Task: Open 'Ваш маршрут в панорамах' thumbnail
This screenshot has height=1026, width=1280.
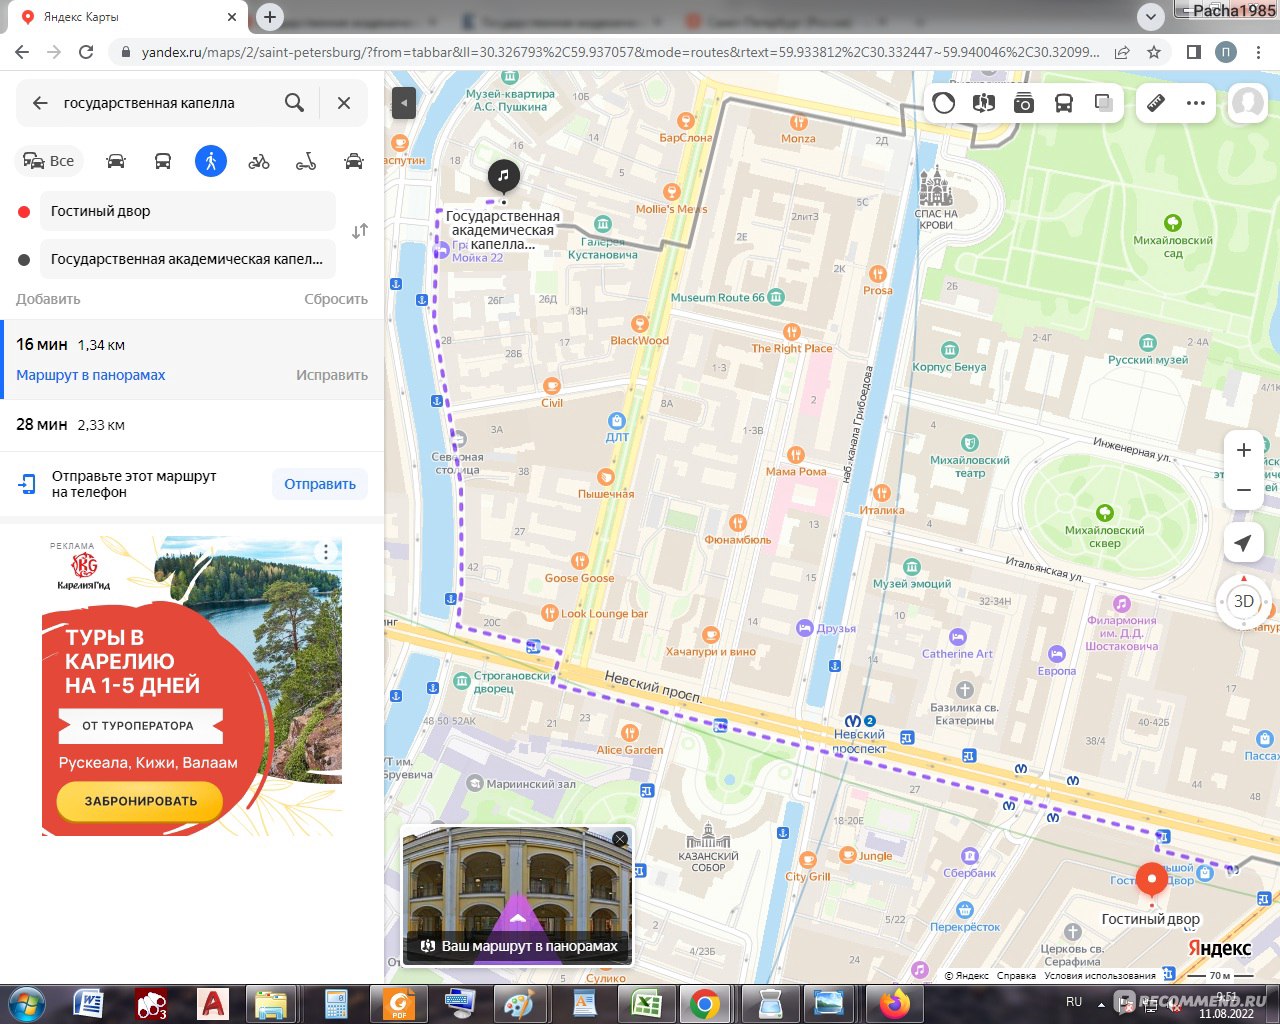Action: pyautogui.click(x=518, y=895)
